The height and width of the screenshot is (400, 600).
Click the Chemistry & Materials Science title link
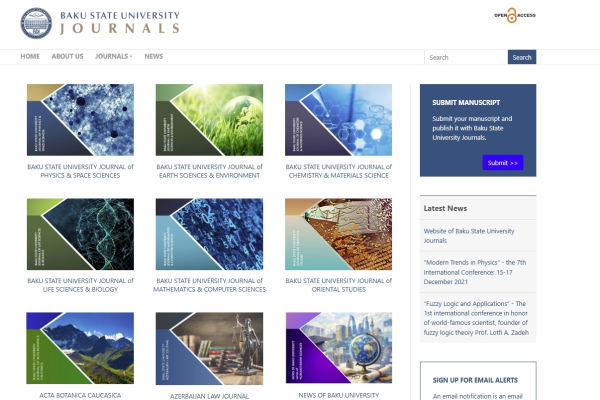[339, 171]
